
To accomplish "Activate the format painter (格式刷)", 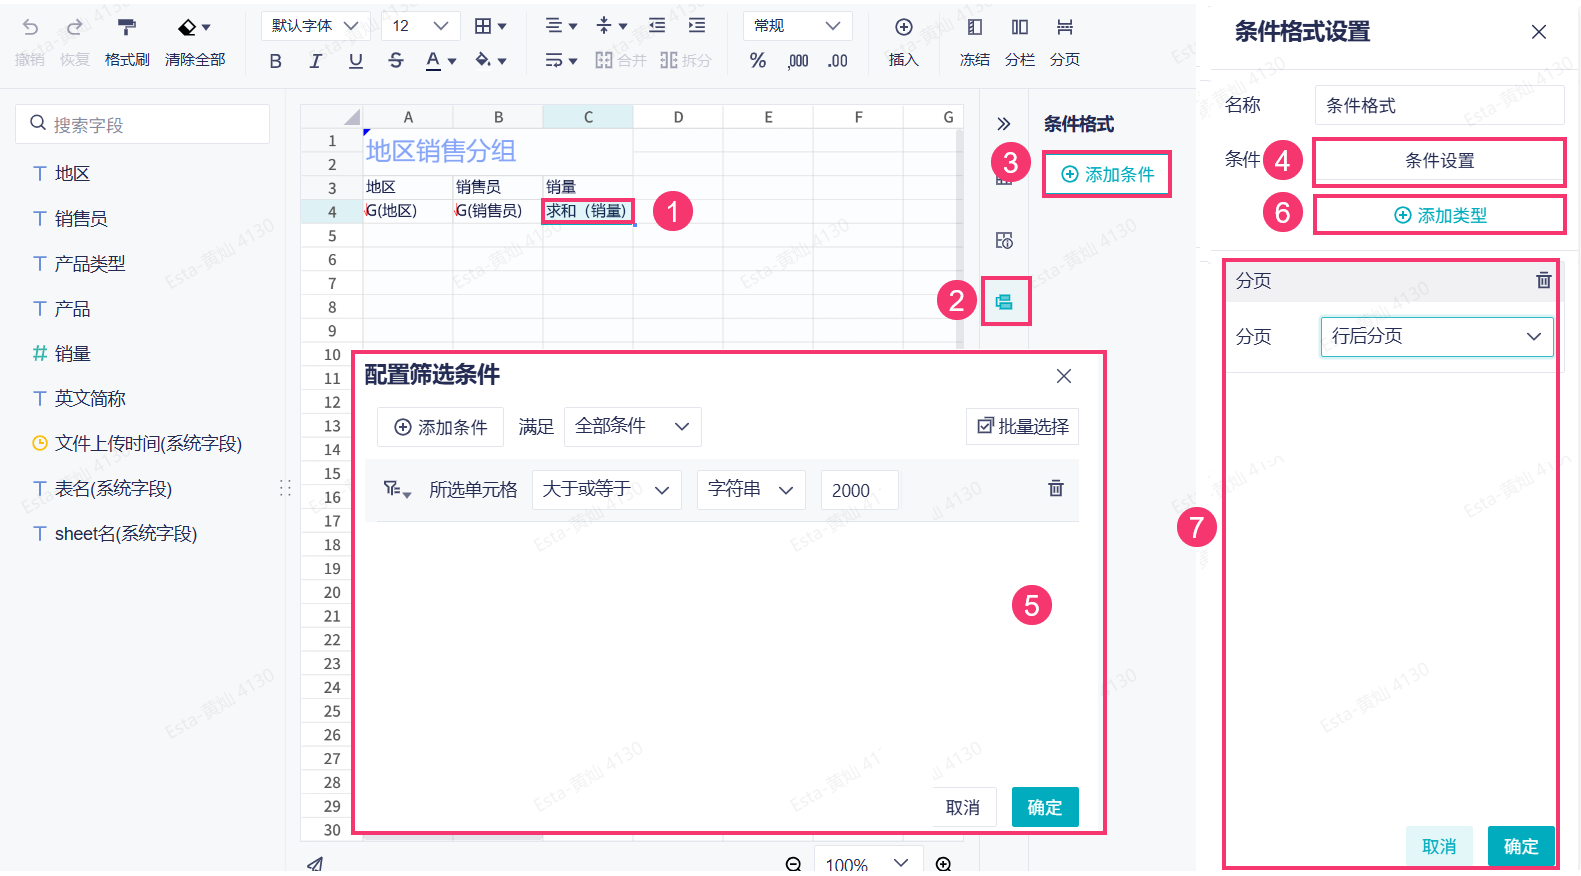I will click(x=127, y=41).
